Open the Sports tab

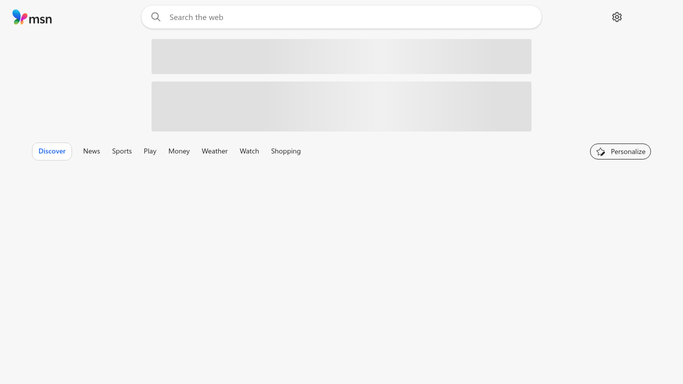tap(122, 151)
